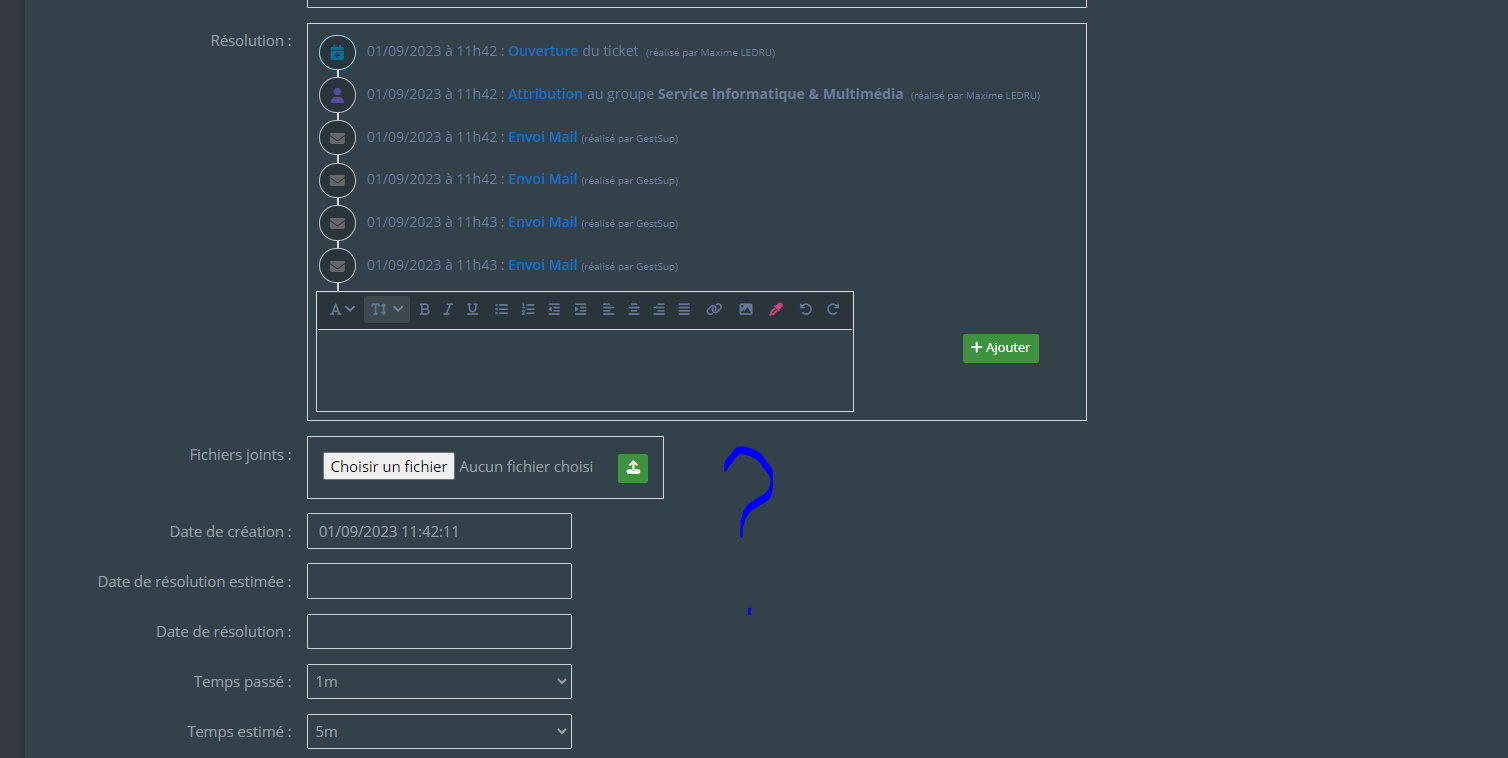This screenshot has width=1508, height=758.
Task: Open the Temps passé dropdown
Action: click(x=439, y=681)
